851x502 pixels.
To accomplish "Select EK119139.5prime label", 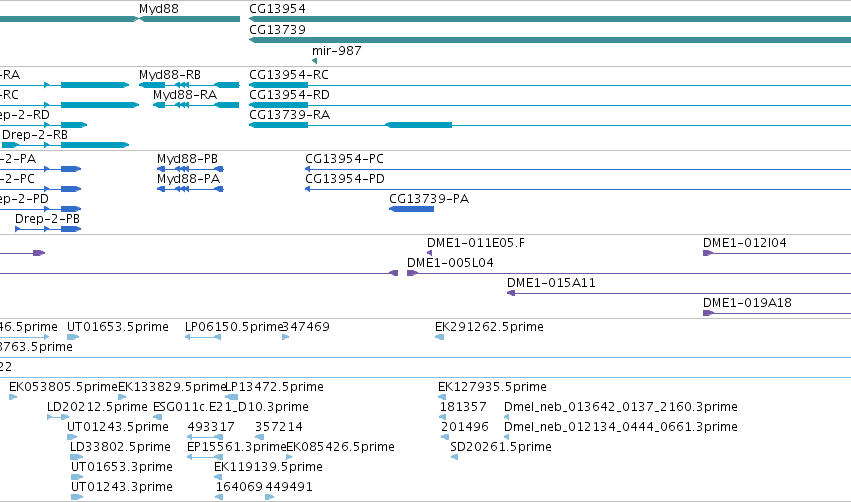I will pyautogui.click(x=268, y=467).
